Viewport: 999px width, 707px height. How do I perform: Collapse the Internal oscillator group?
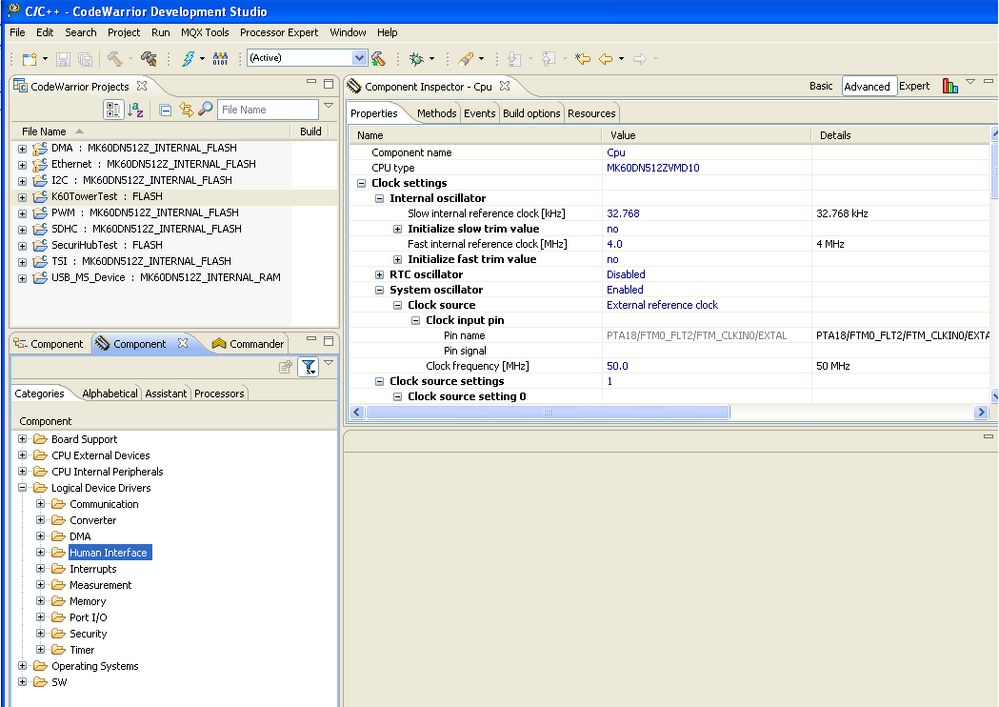click(x=380, y=198)
